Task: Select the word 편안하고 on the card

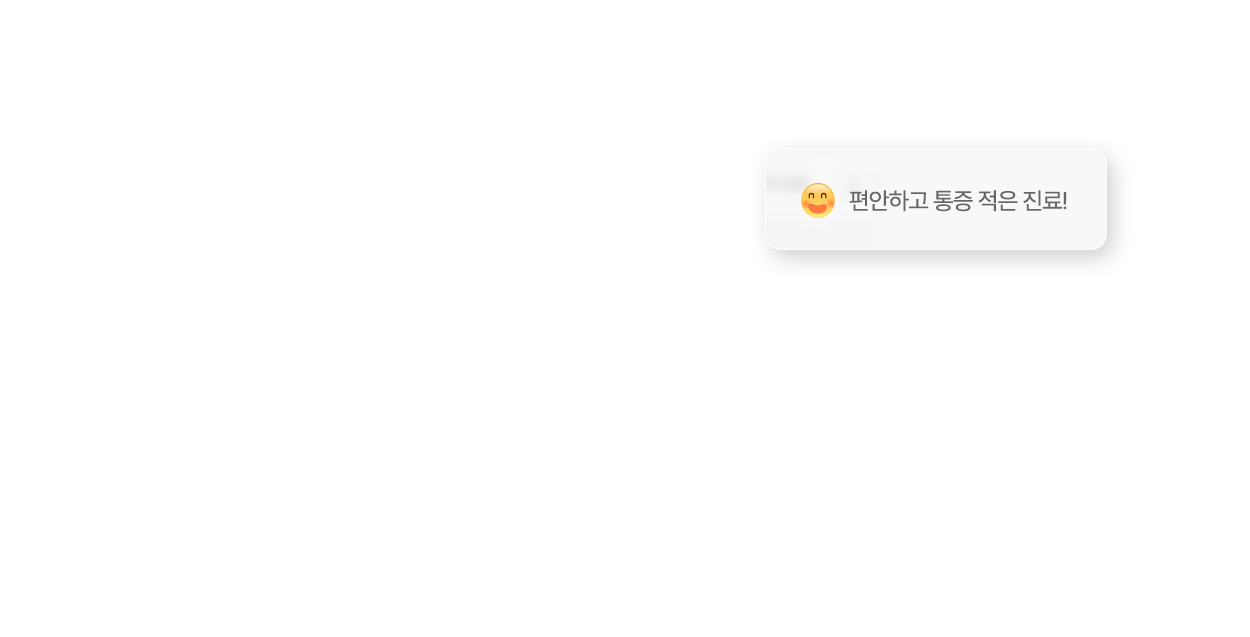Action: (x=889, y=201)
